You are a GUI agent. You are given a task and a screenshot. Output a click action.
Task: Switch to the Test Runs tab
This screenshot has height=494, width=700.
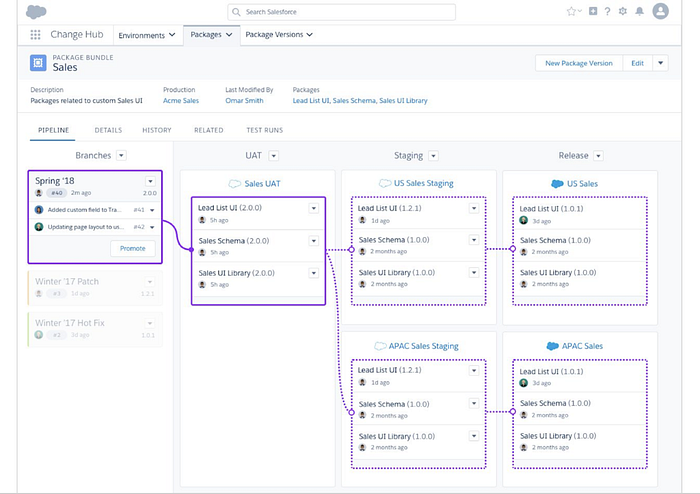click(x=264, y=130)
